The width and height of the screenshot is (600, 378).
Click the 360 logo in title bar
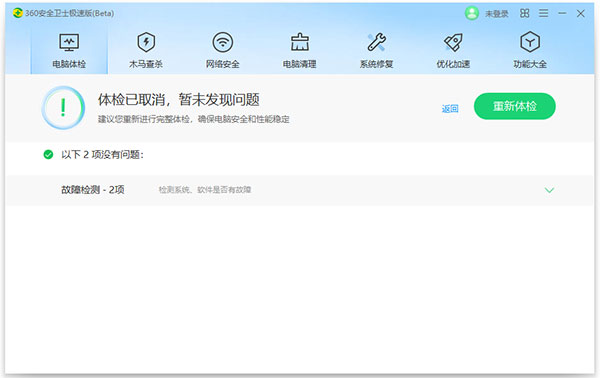coord(18,13)
